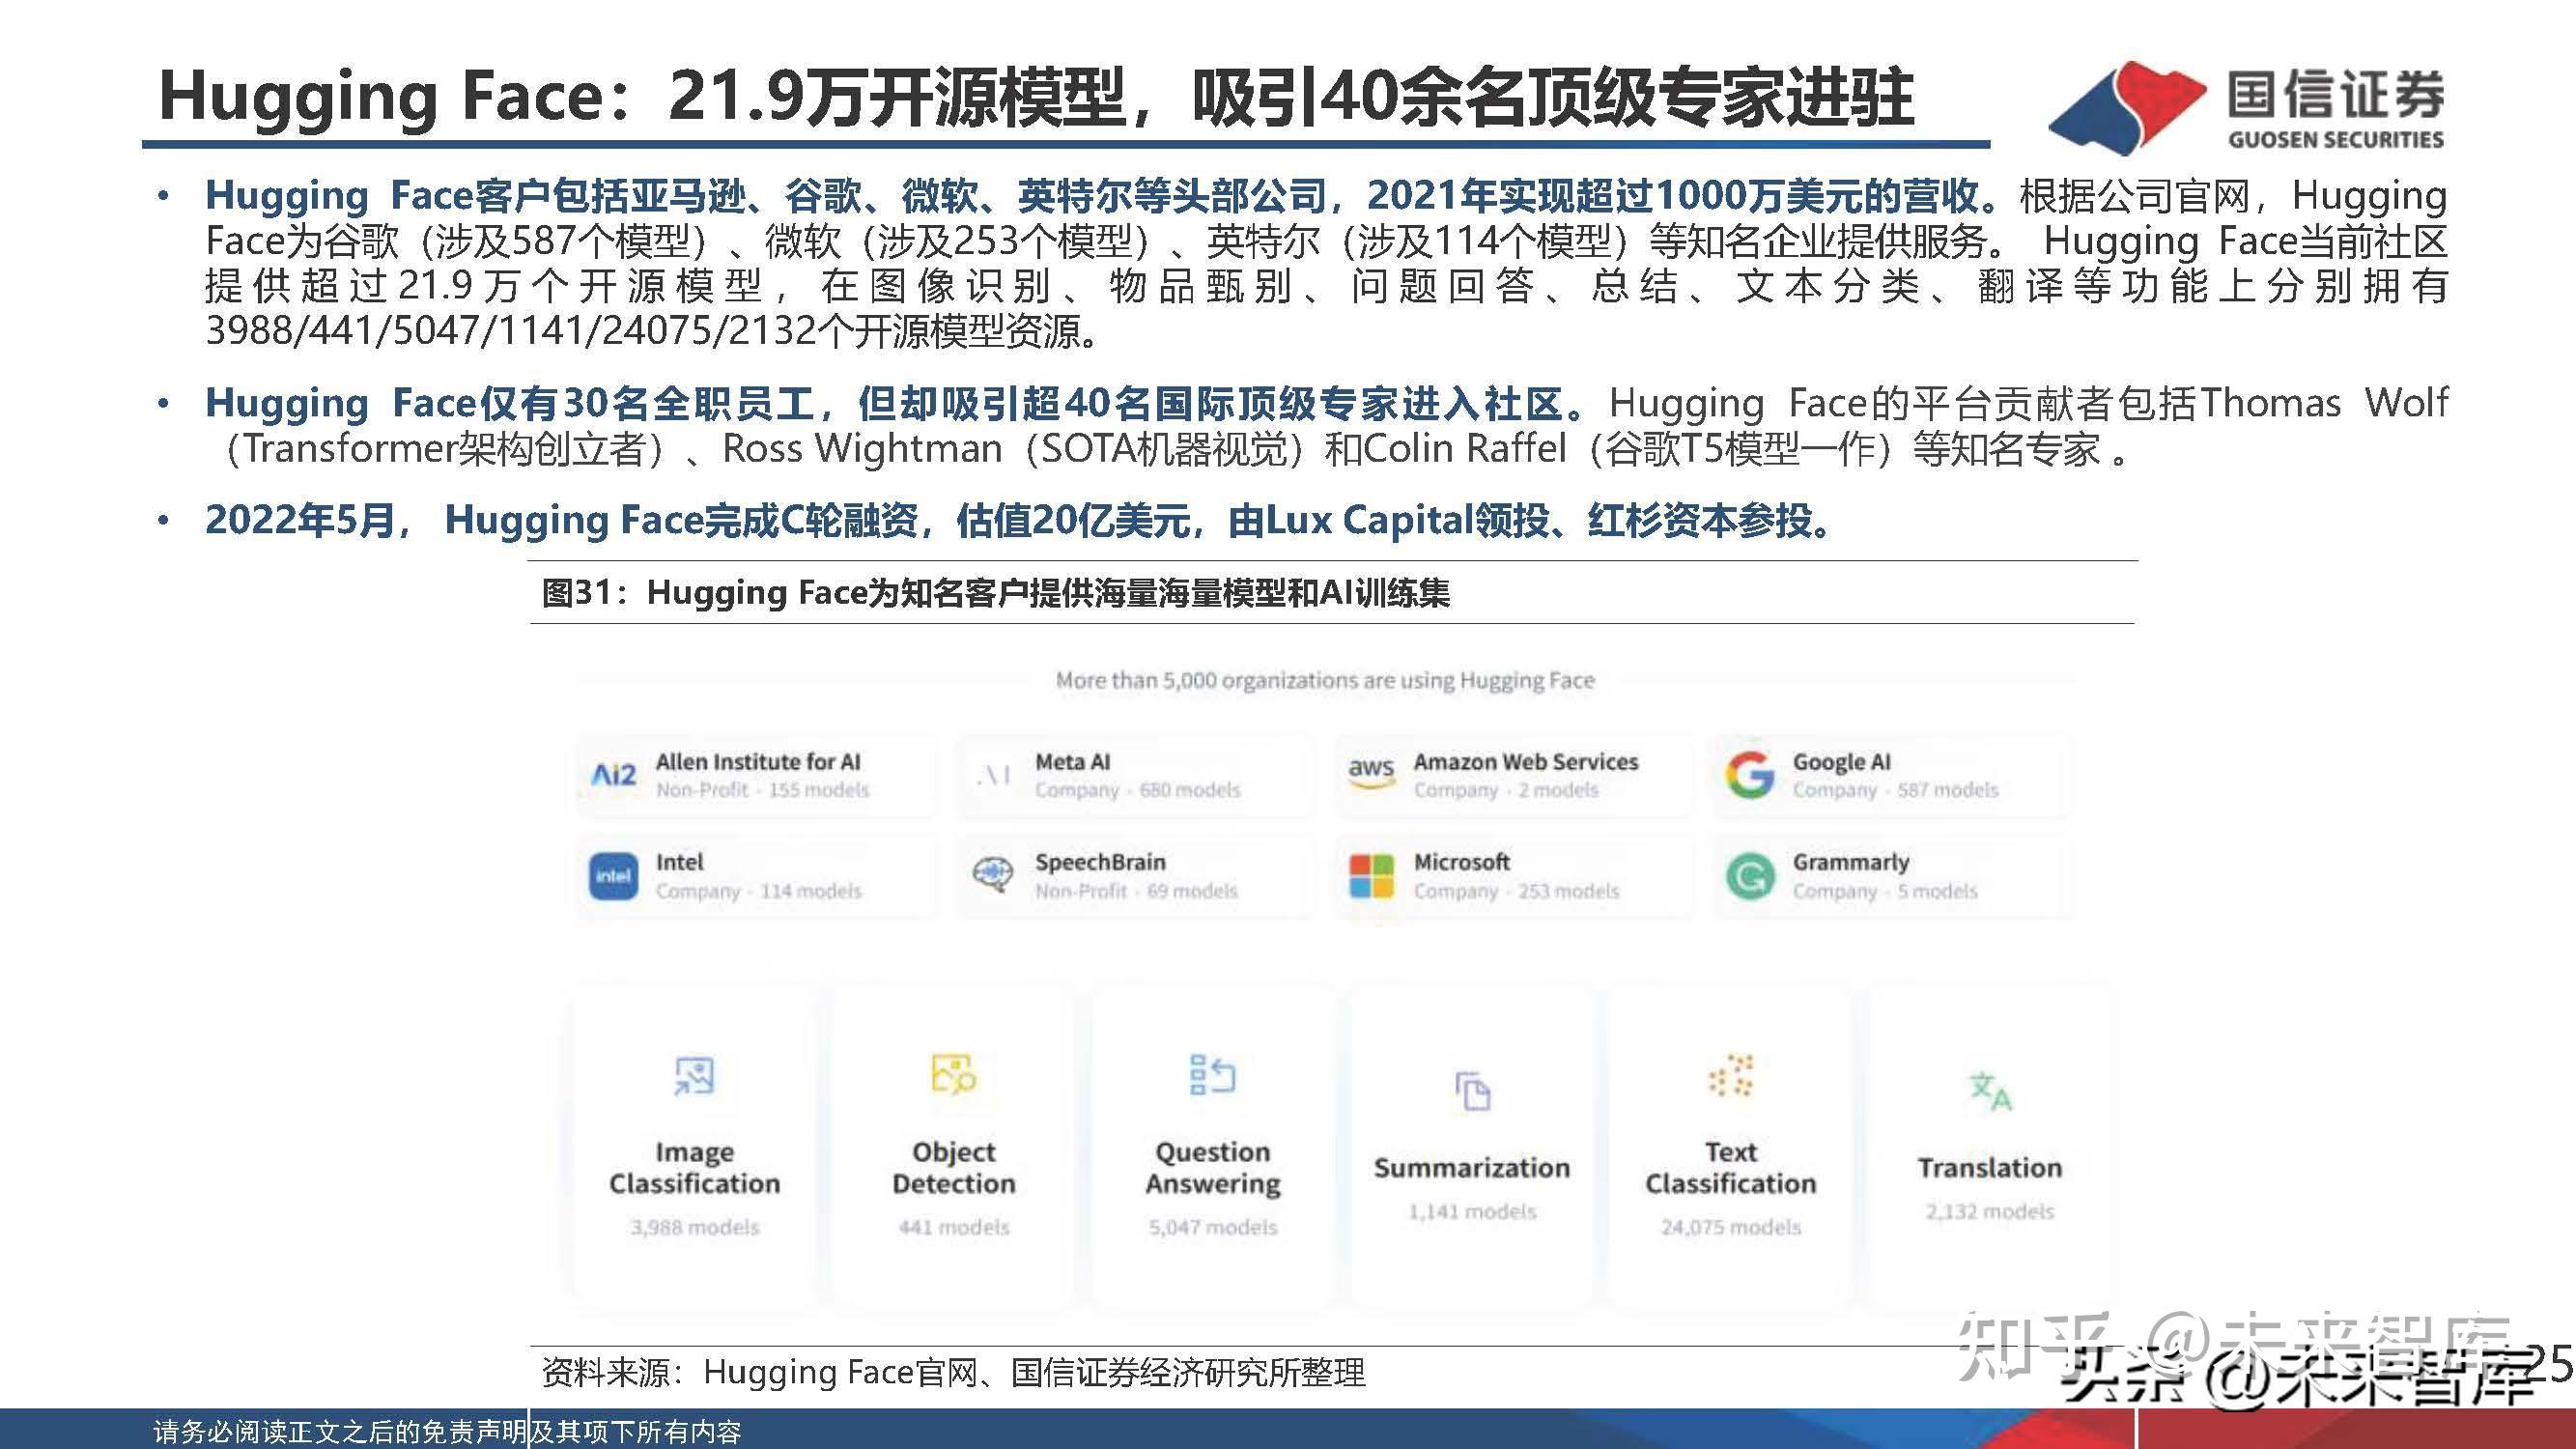This screenshot has width=2576, height=1449.
Task: Click the Image Classification icon
Action: 694,1076
